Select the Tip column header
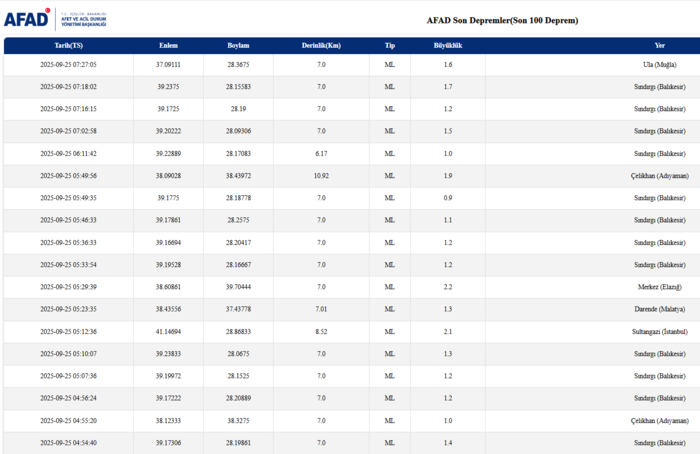Screen dimensions: 700x454 pyautogui.click(x=390, y=46)
